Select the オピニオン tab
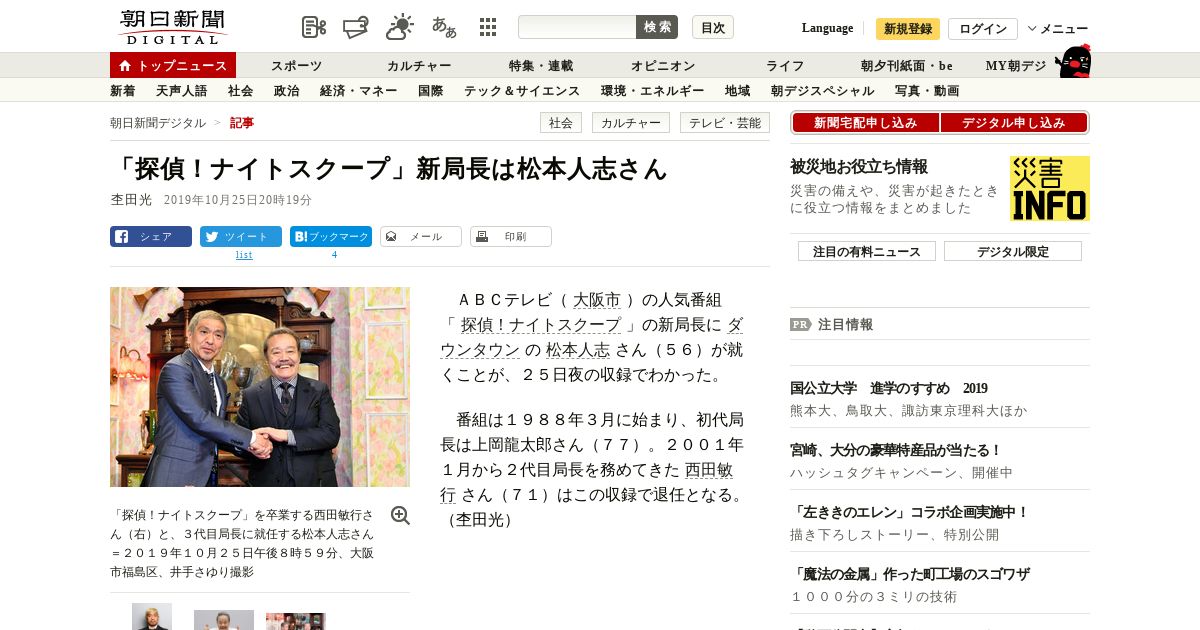 663,66
